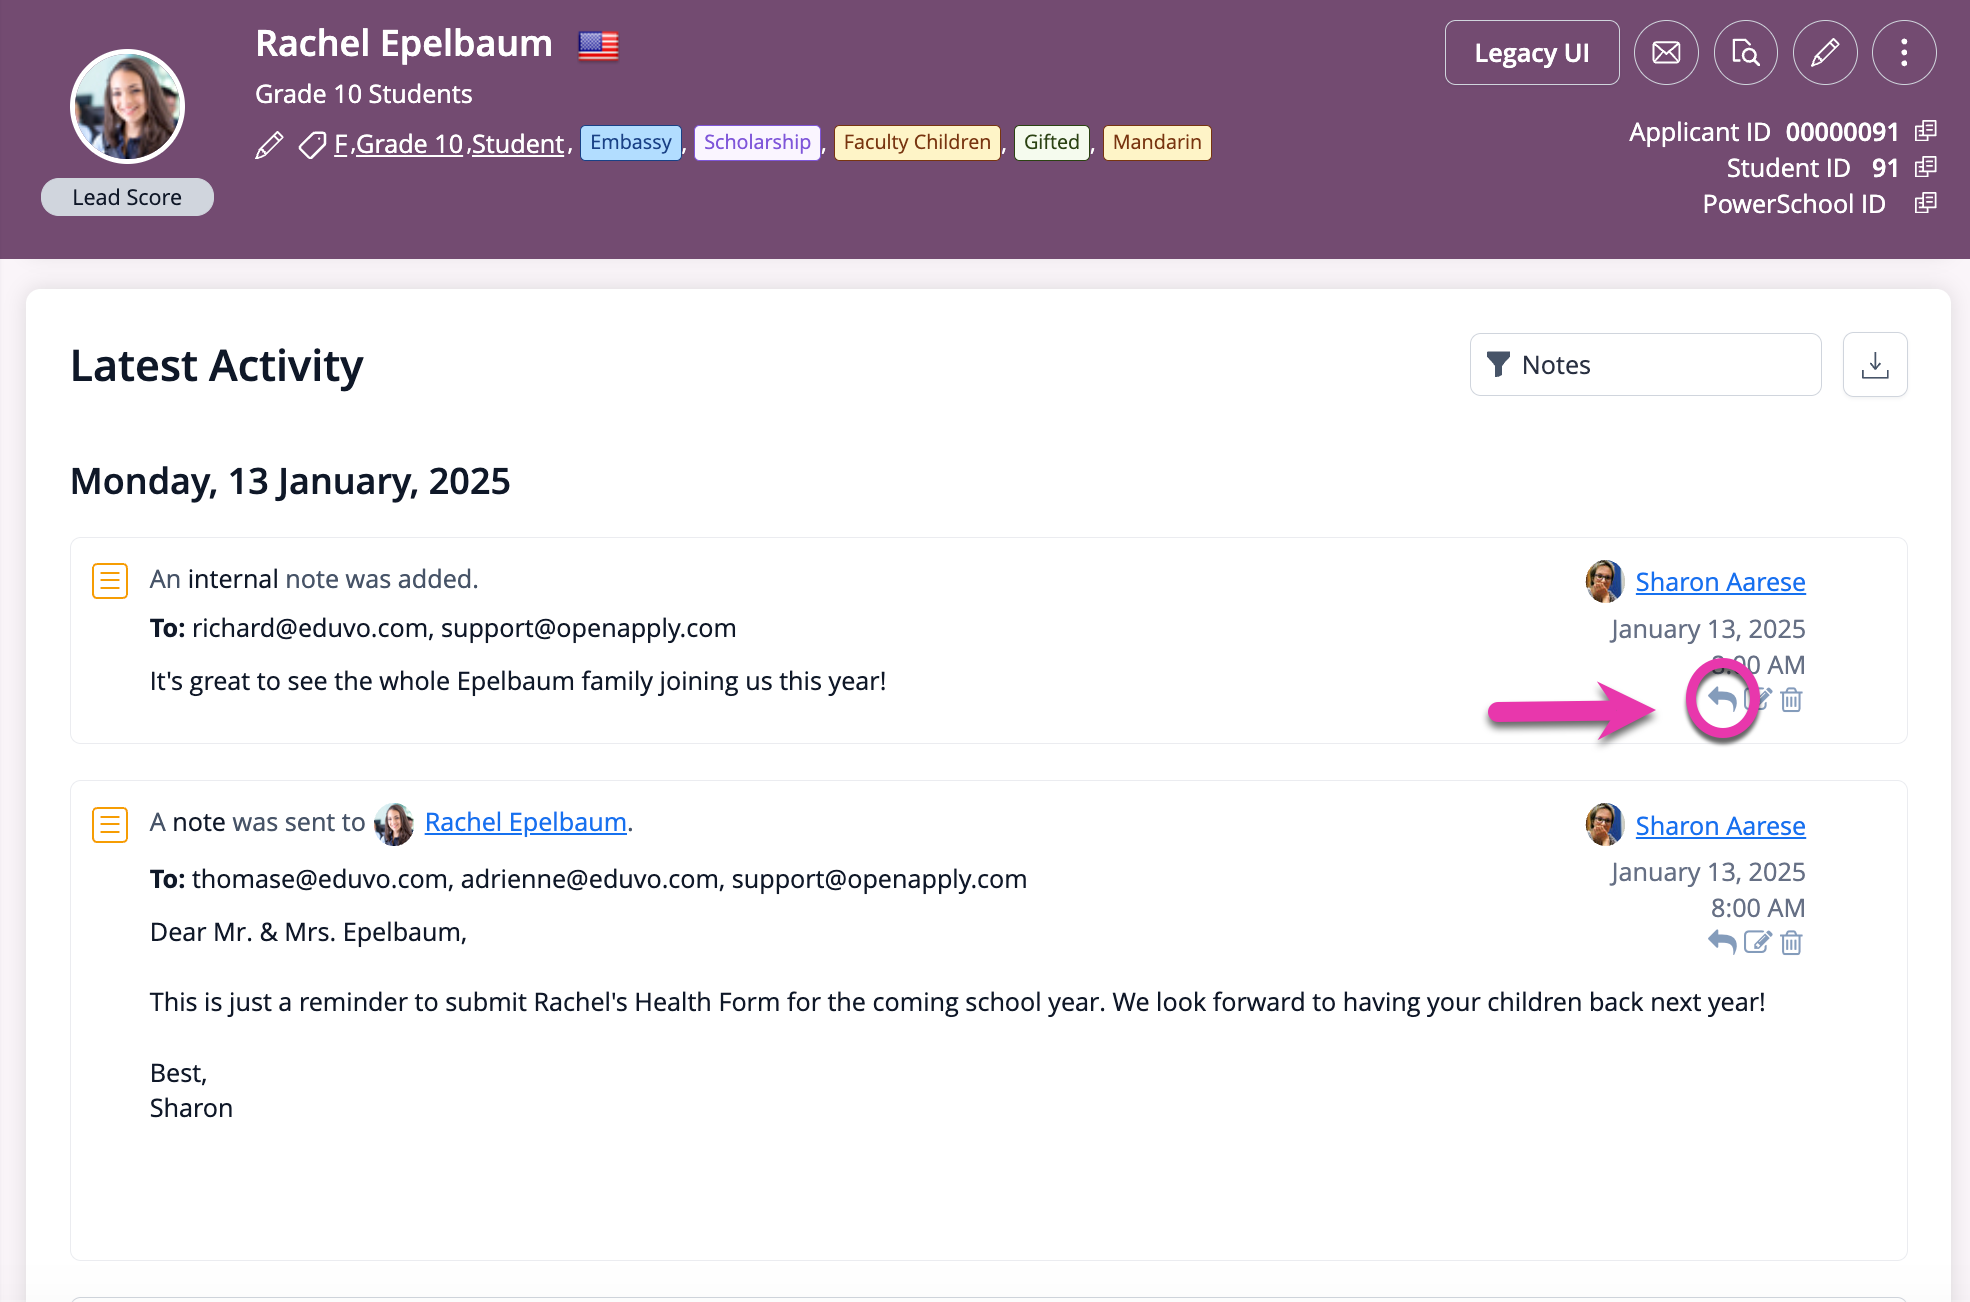
Task: Open the document search icon button
Action: point(1745,53)
